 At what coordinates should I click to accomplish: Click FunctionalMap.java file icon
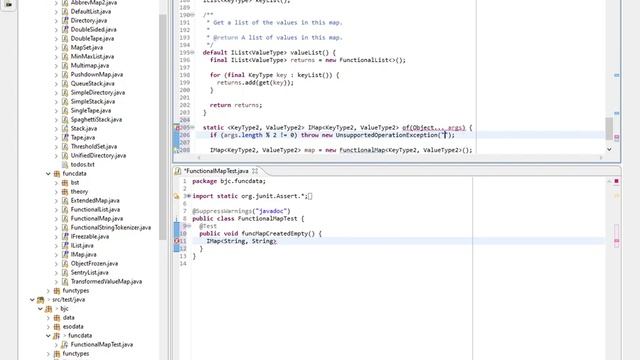click(65, 218)
